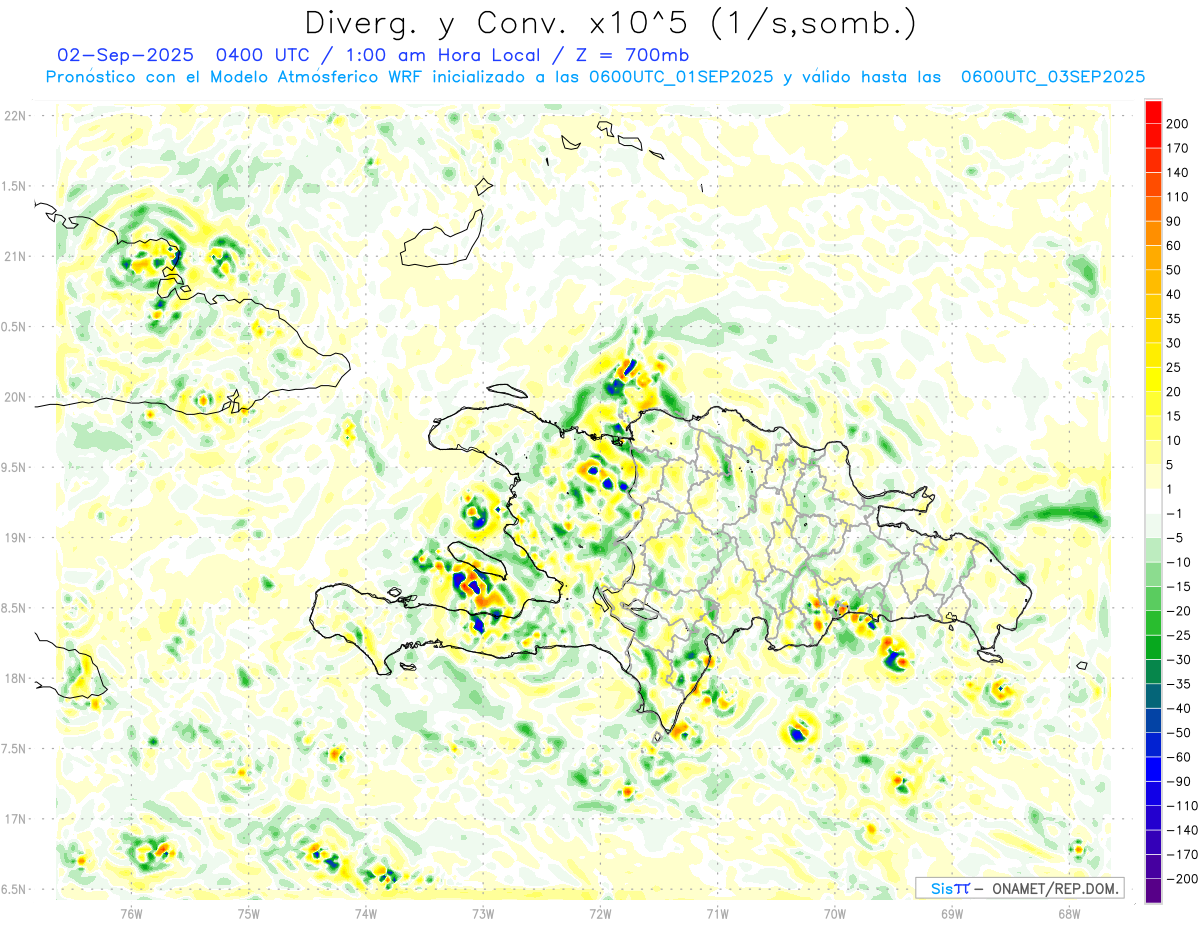
Task: Click the positive '110' colorbar value
Action: point(1178,197)
